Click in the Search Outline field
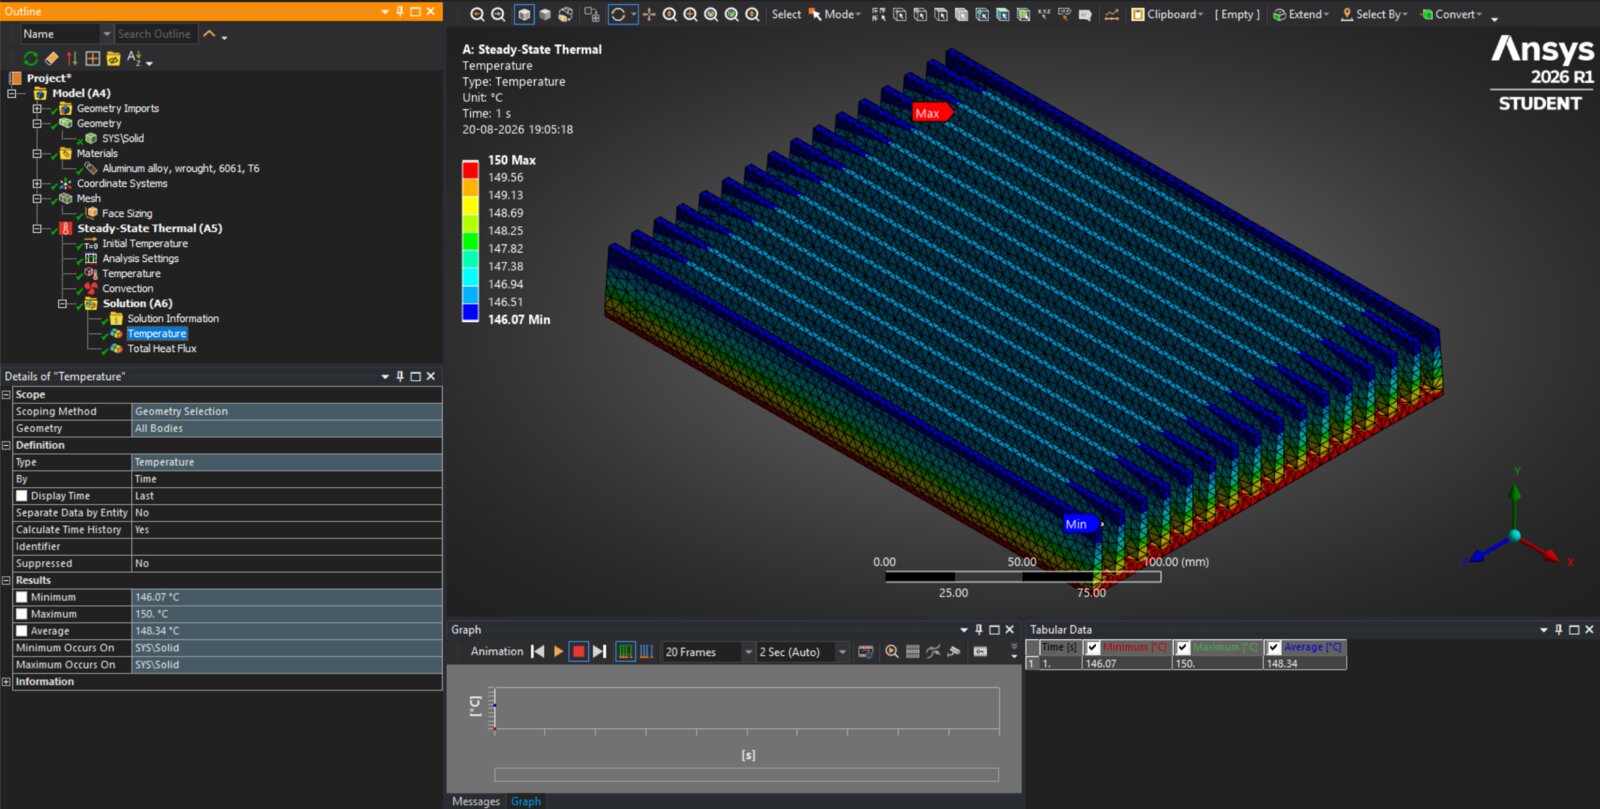 [x=155, y=34]
